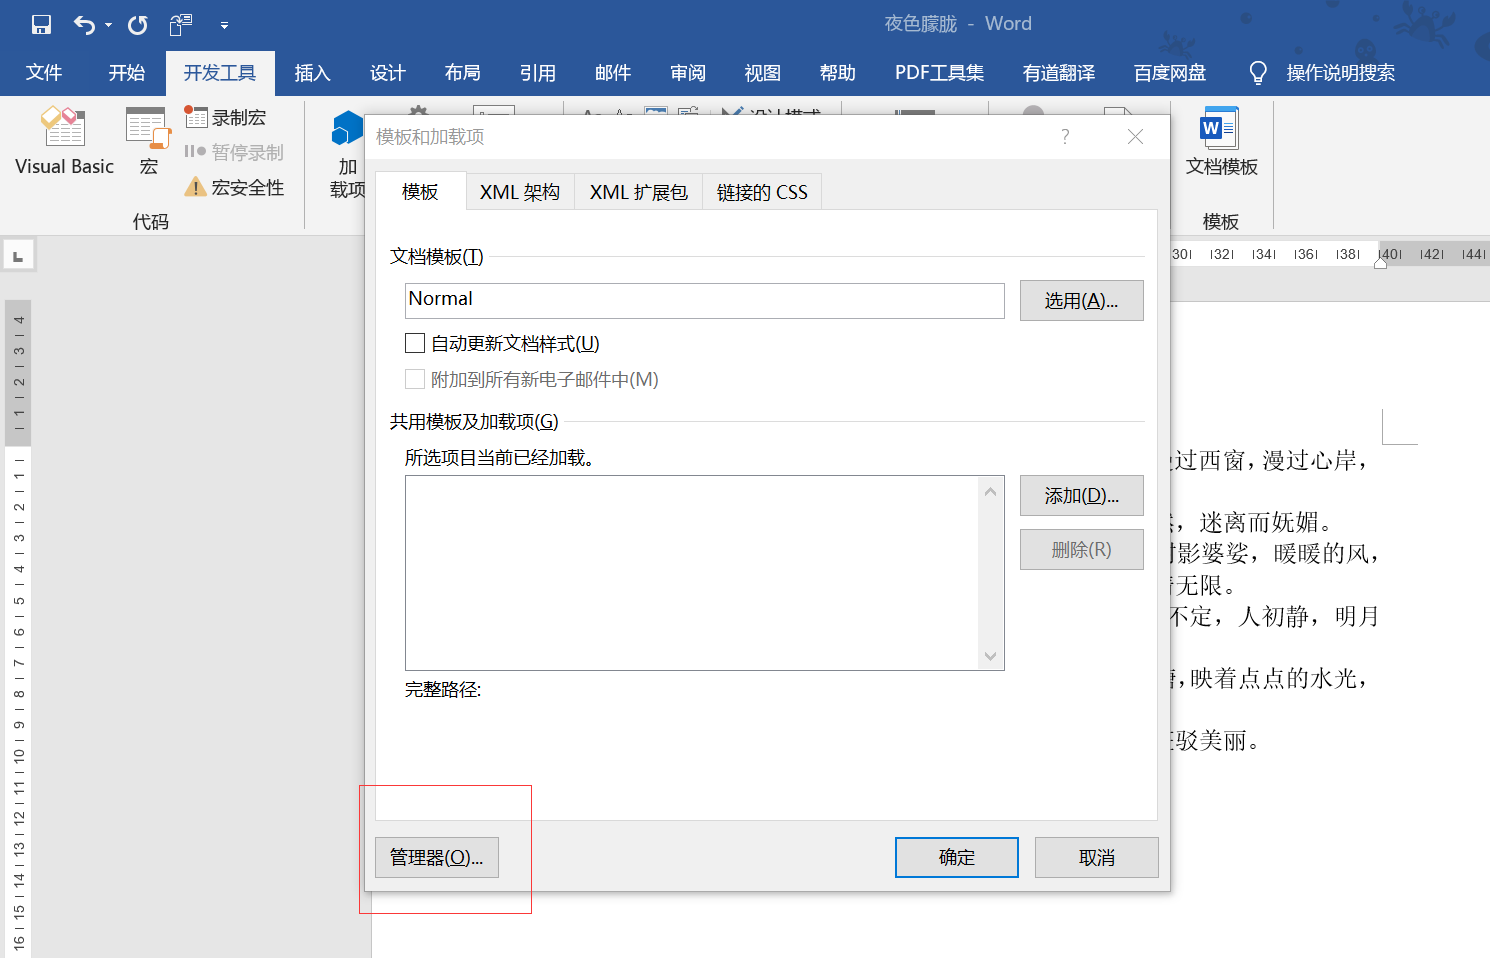Open the Undo history dropdown arrow
The height and width of the screenshot is (958, 1490).
point(108,26)
